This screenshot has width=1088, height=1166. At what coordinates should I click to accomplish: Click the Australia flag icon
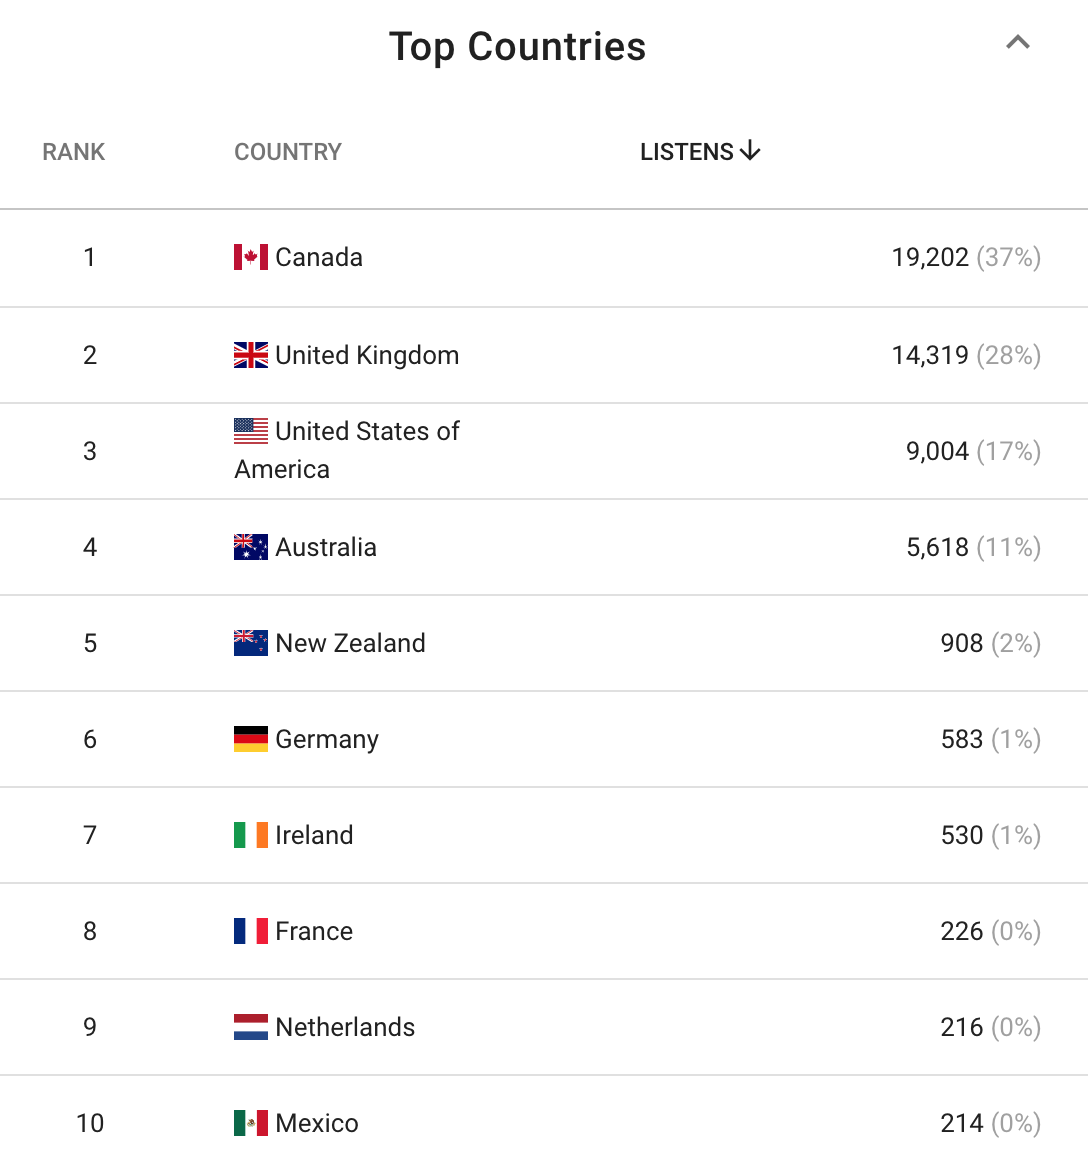pyautogui.click(x=251, y=547)
